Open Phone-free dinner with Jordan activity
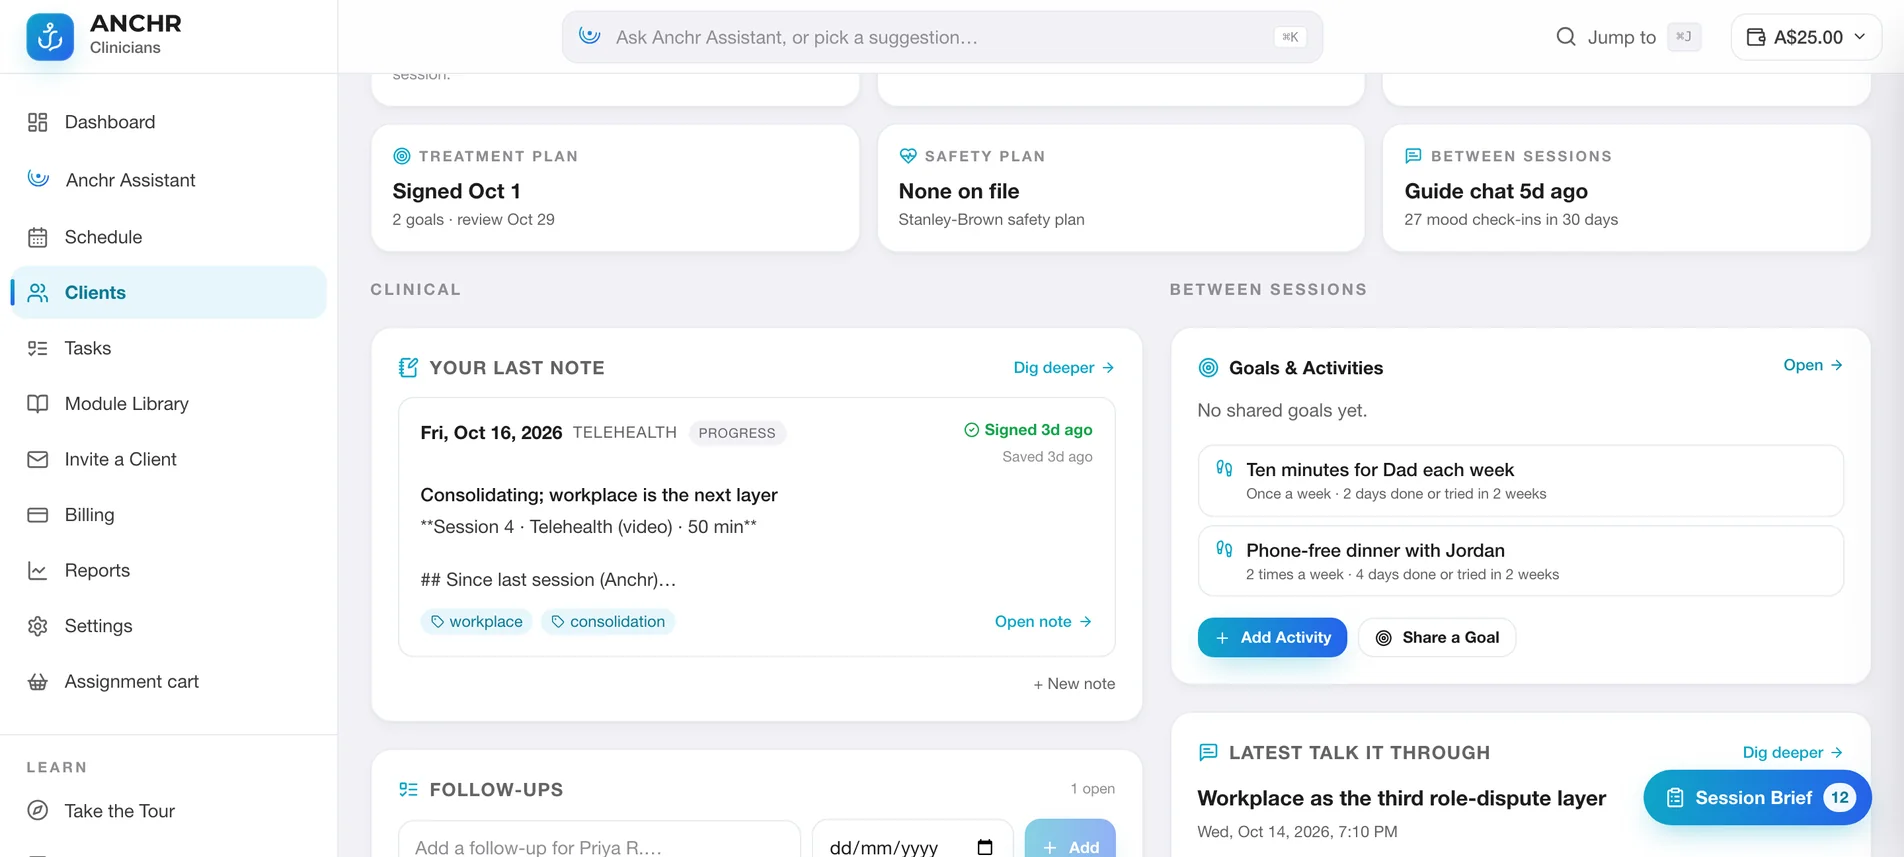Screen dimensions: 1904x857 1520,561
